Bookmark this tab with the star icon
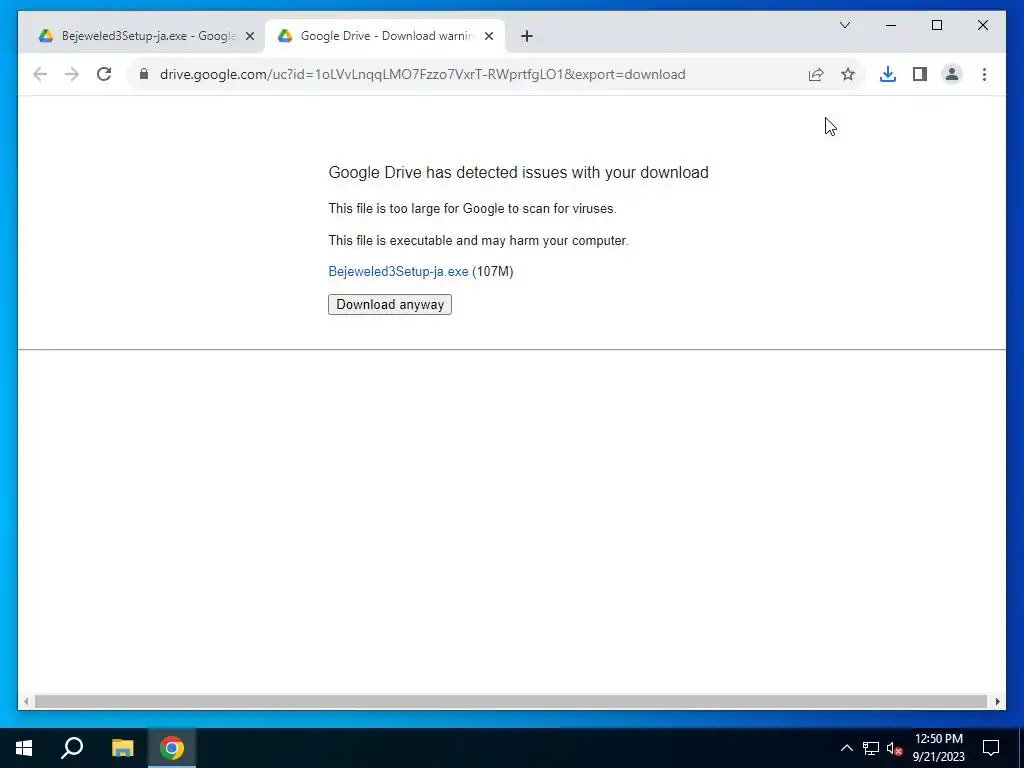The width and height of the screenshot is (1024, 768). click(x=848, y=74)
